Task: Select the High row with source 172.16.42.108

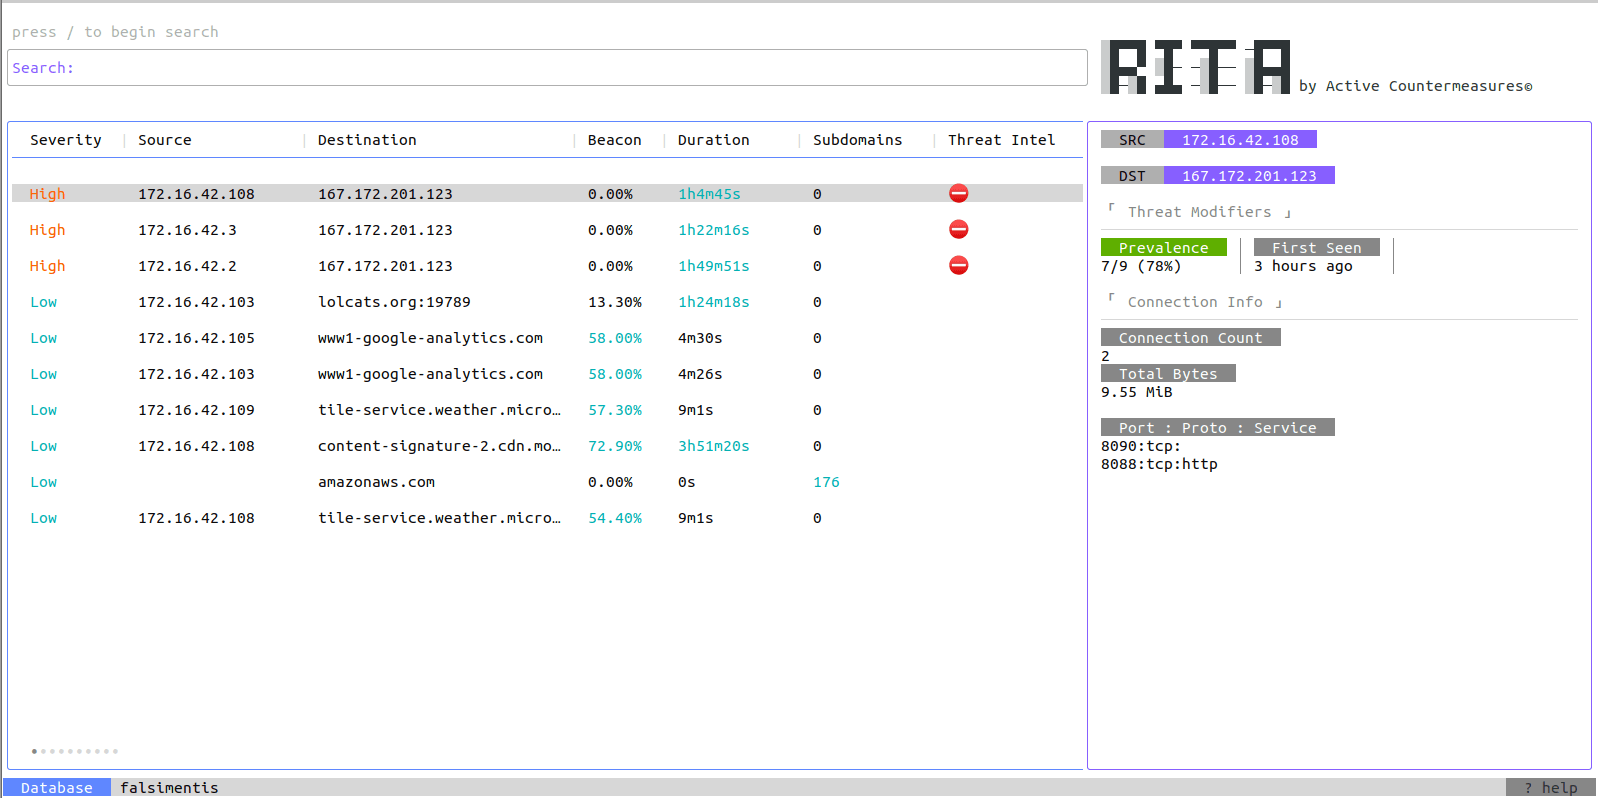Action: click(x=547, y=194)
